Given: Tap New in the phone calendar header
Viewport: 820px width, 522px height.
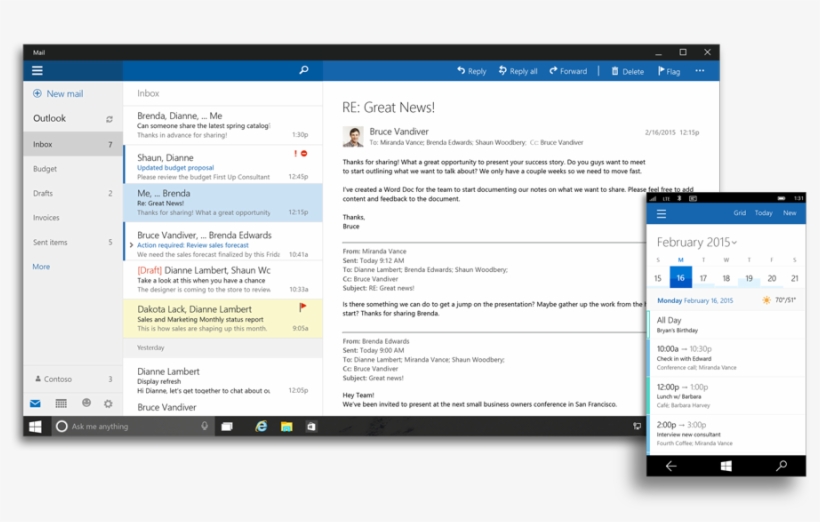Looking at the screenshot, I should [789, 213].
